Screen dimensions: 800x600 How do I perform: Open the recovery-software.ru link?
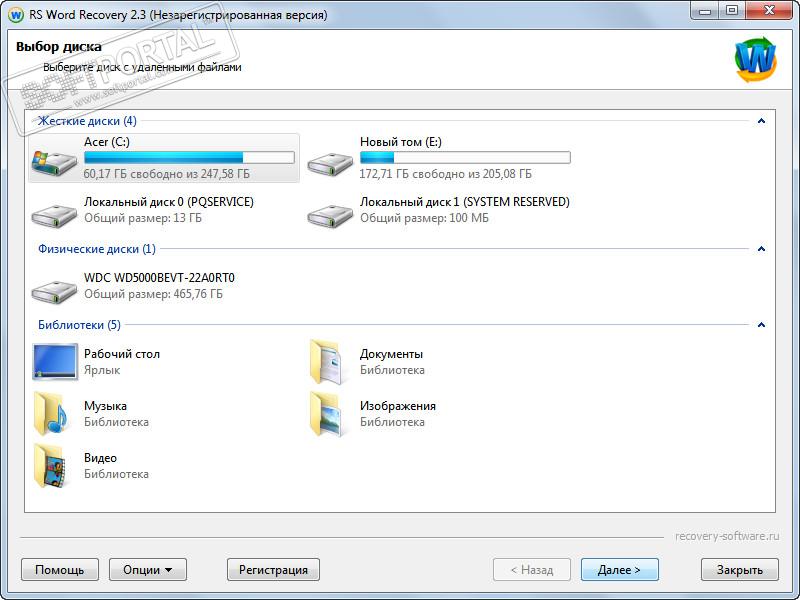click(x=727, y=536)
